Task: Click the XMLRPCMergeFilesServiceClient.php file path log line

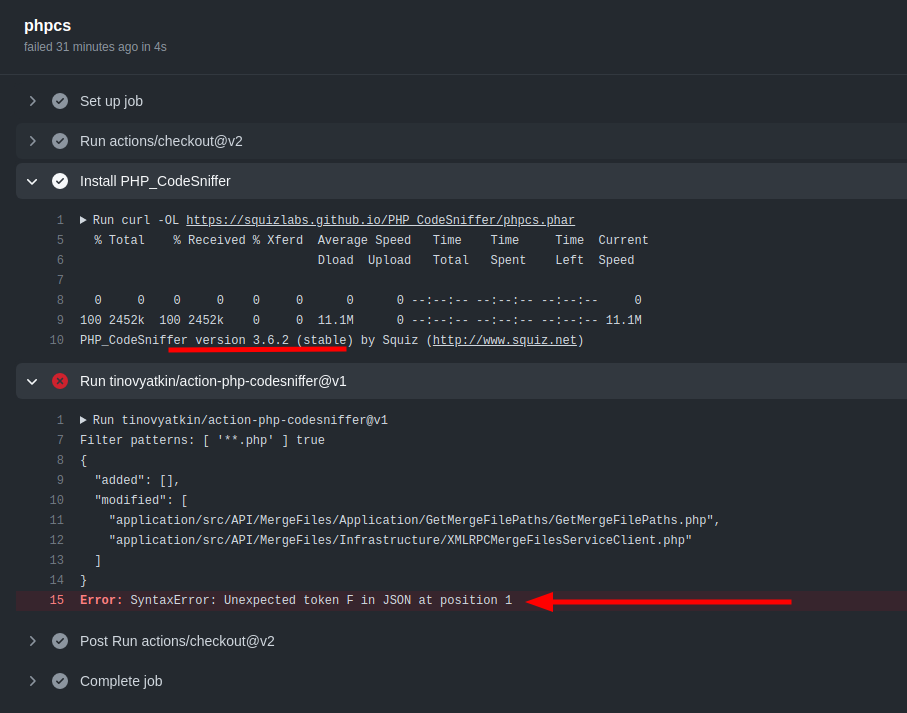Action: pos(400,540)
